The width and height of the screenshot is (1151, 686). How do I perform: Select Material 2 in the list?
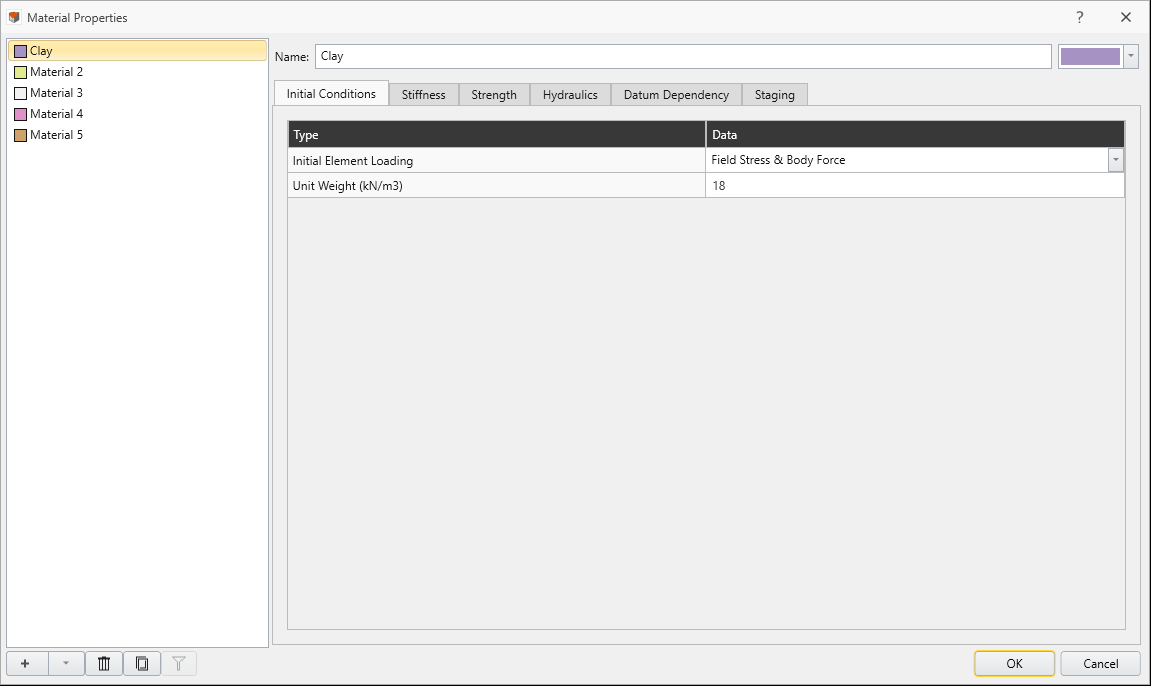point(137,72)
